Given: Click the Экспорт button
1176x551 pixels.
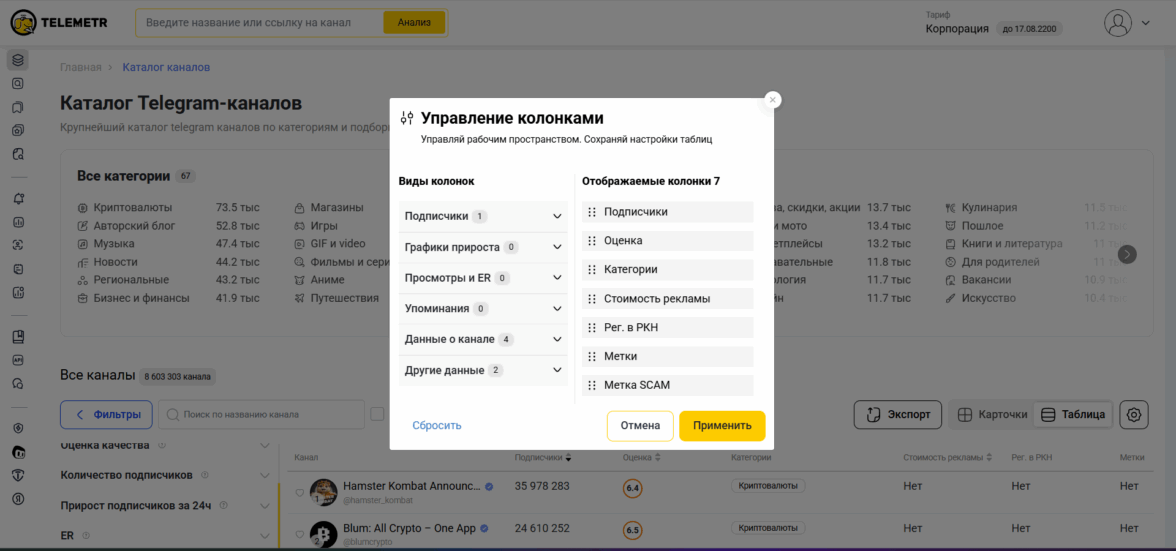Looking at the screenshot, I should pos(898,415).
